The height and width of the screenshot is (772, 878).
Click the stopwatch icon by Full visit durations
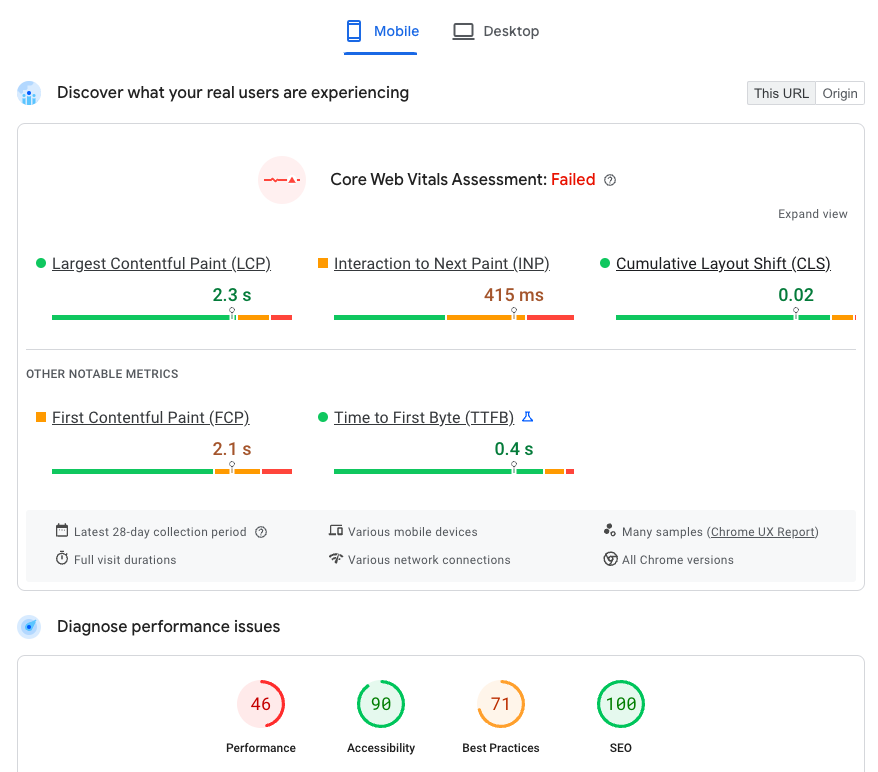[x=62, y=558]
